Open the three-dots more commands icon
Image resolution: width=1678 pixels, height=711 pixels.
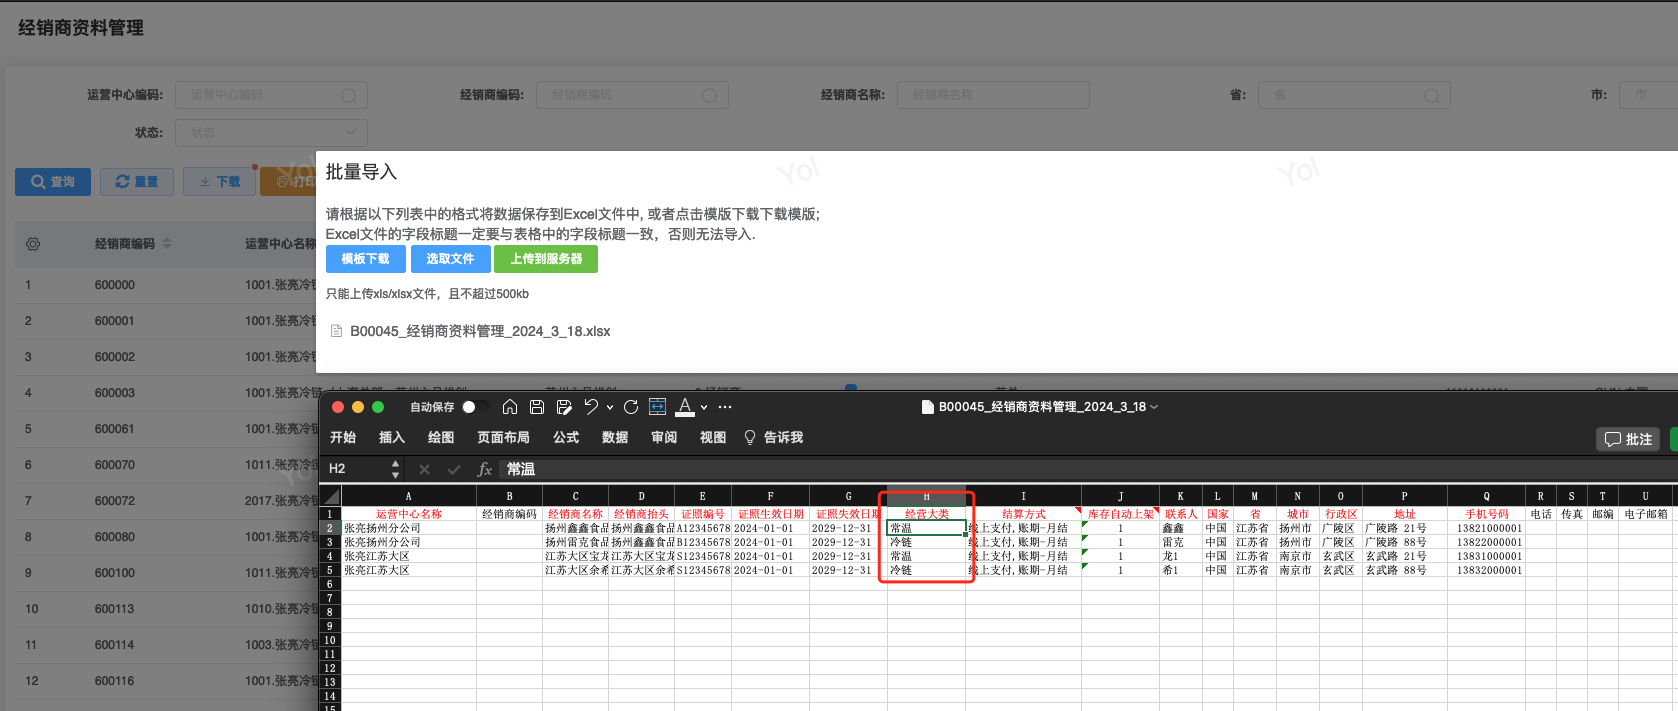[x=725, y=407]
